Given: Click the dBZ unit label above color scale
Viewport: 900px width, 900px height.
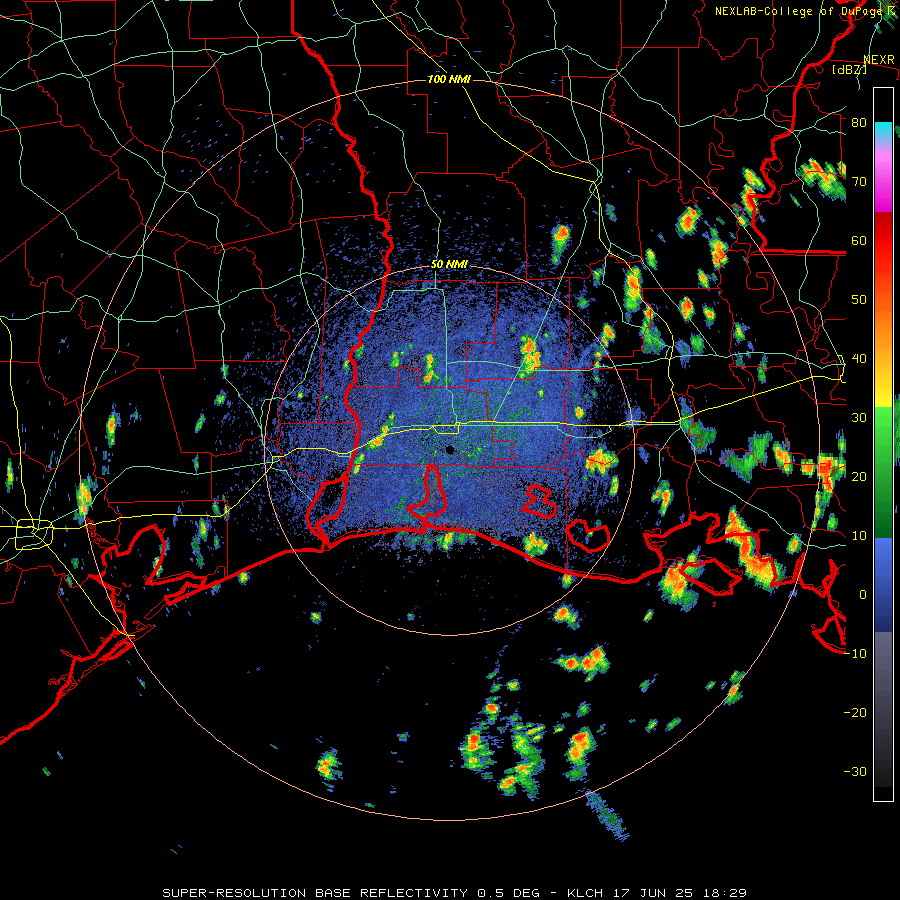Looking at the screenshot, I should (849, 69).
